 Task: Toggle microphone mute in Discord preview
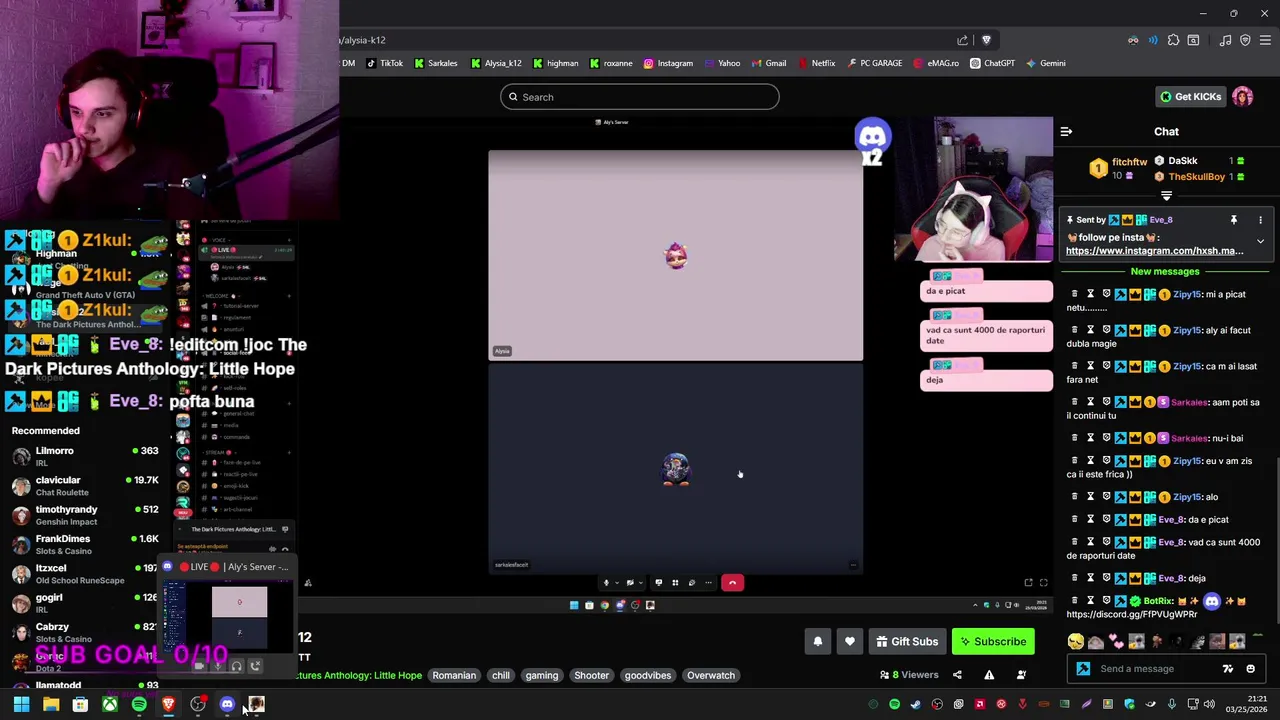click(217, 666)
